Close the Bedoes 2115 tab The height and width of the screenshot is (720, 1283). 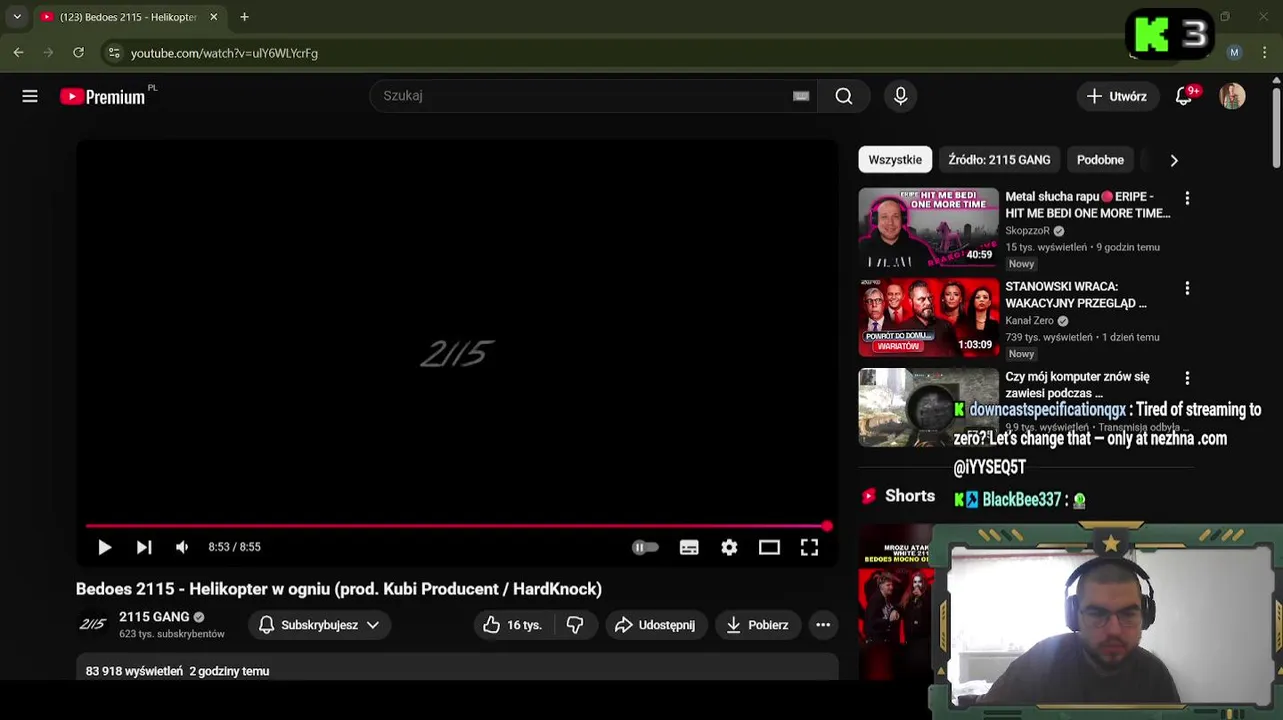(x=213, y=17)
